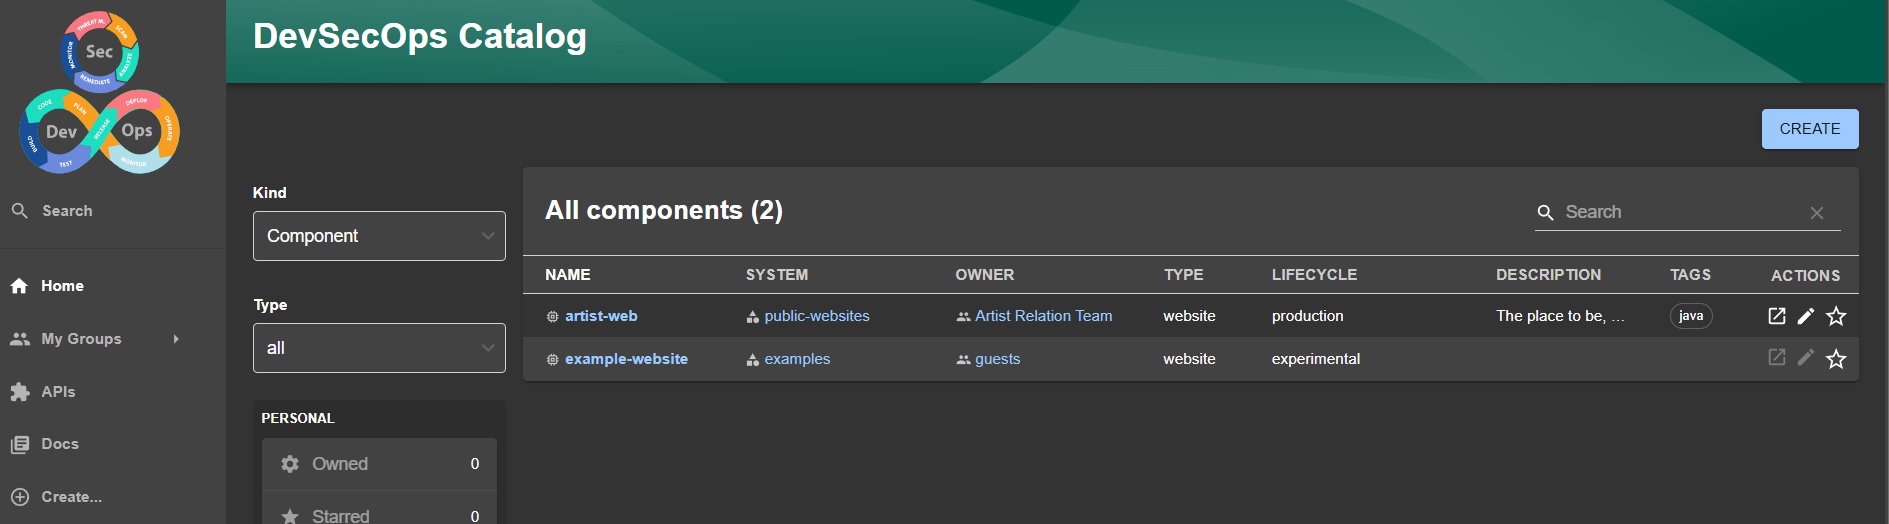Screen dimensions: 1889x524
Task: Click the edit pencil icon for example-website
Action: [x=1805, y=358]
